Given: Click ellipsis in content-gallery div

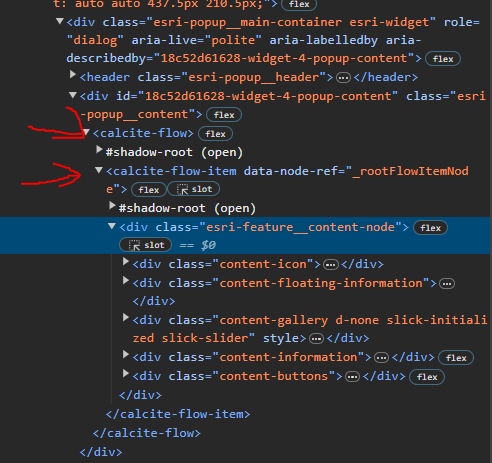Looking at the screenshot, I should pyautogui.click(x=316, y=339).
